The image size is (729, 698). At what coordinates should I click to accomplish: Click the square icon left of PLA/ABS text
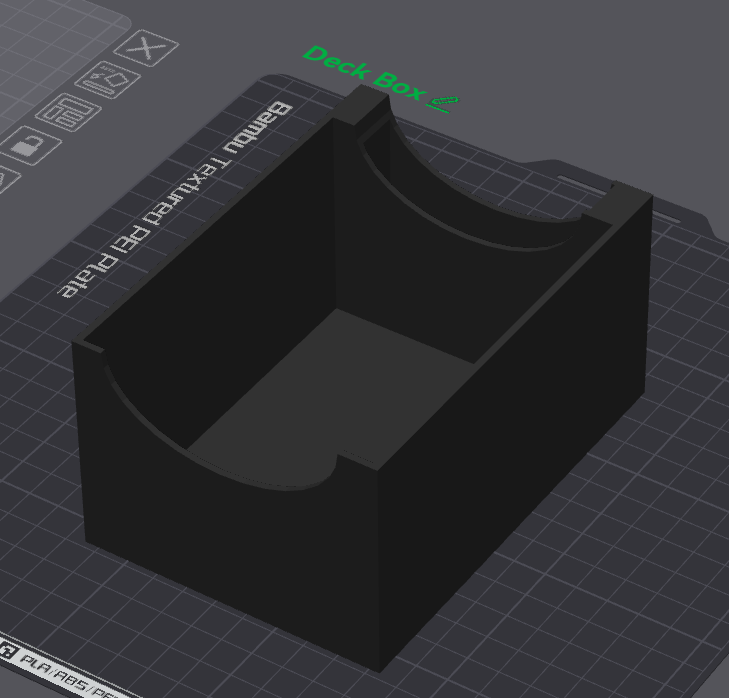tap(8, 653)
